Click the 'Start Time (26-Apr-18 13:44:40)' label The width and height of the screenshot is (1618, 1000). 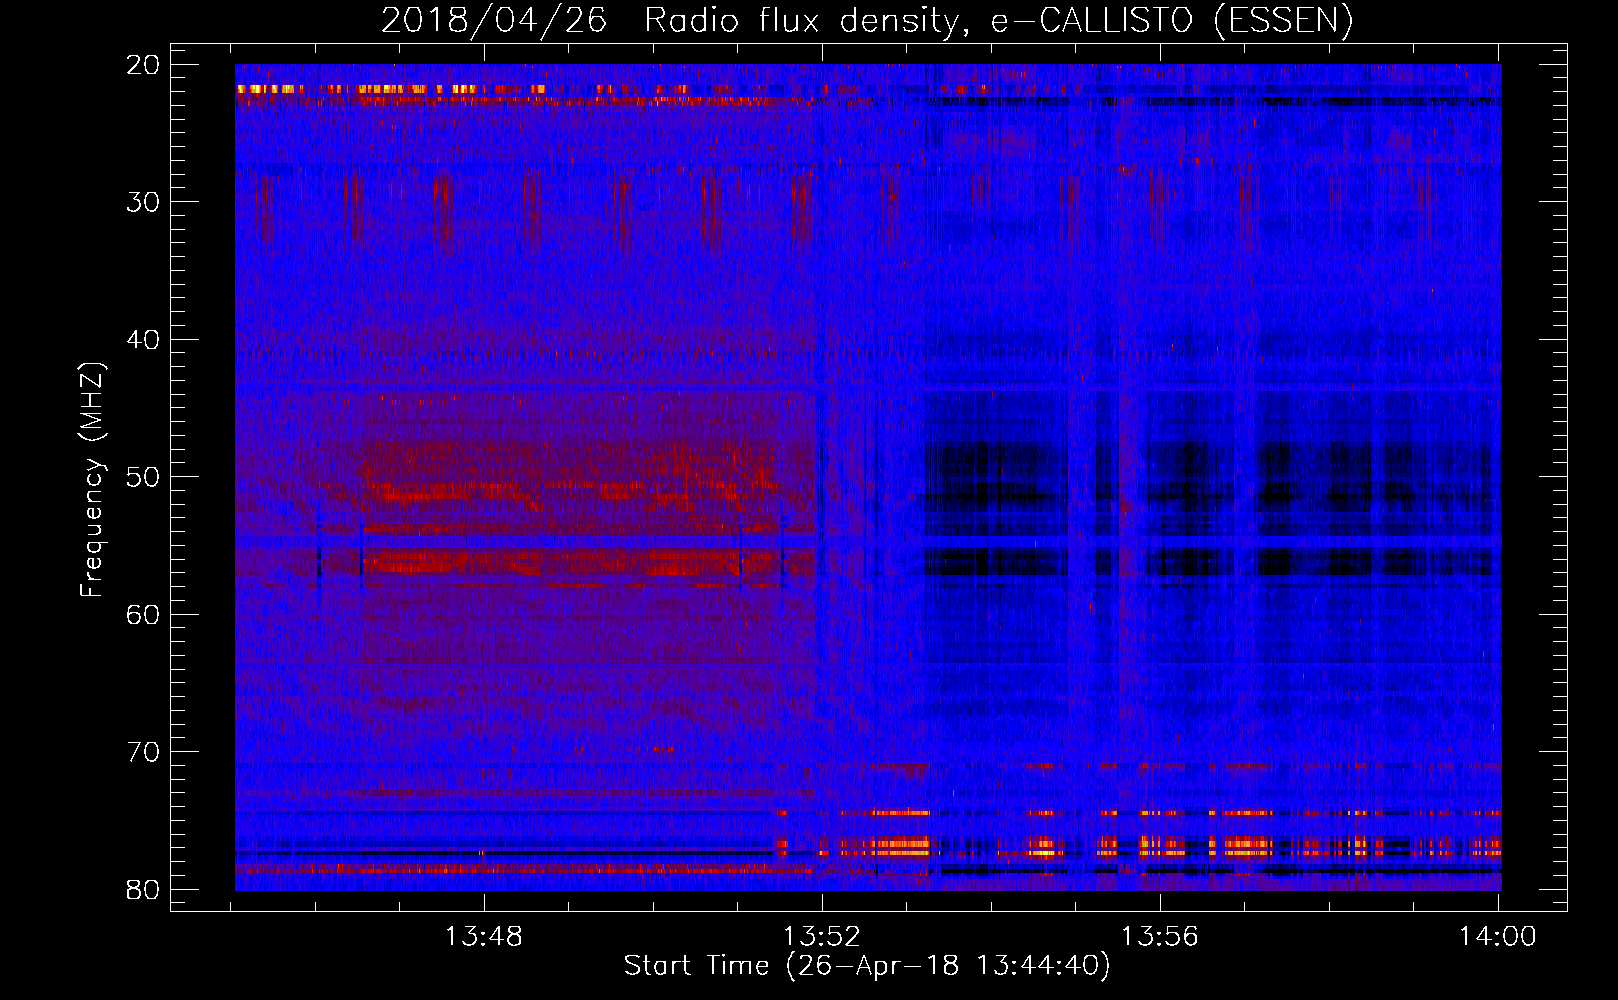pos(867,966)
